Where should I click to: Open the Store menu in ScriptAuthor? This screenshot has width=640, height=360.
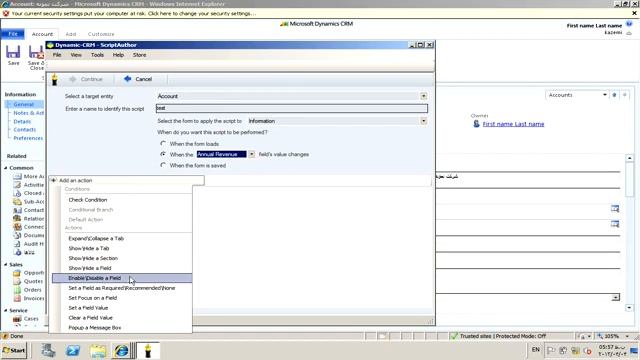(x=140, y=55)
